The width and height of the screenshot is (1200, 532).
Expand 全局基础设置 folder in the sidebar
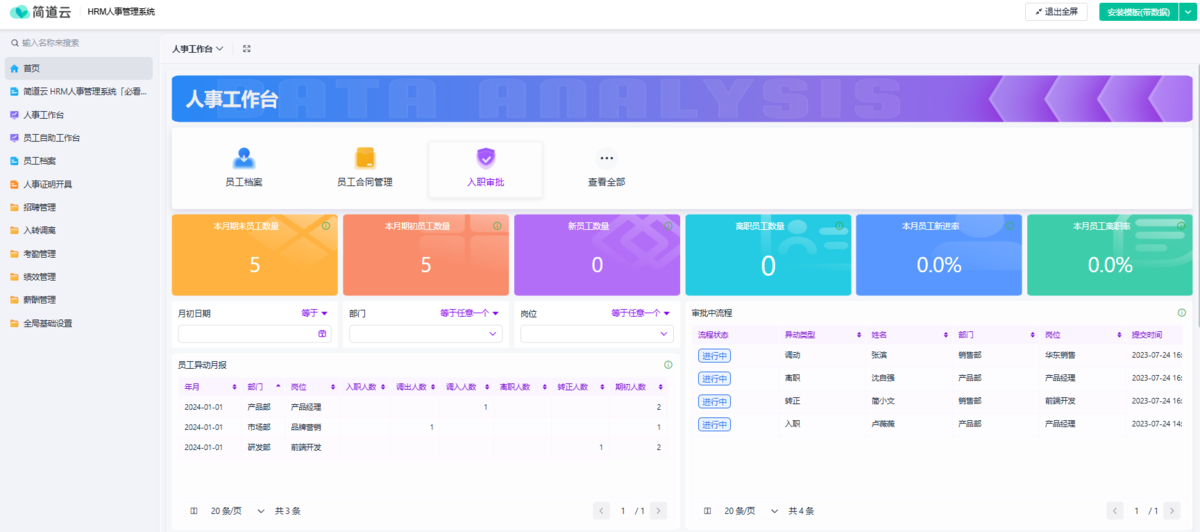[x=79, y=323]
